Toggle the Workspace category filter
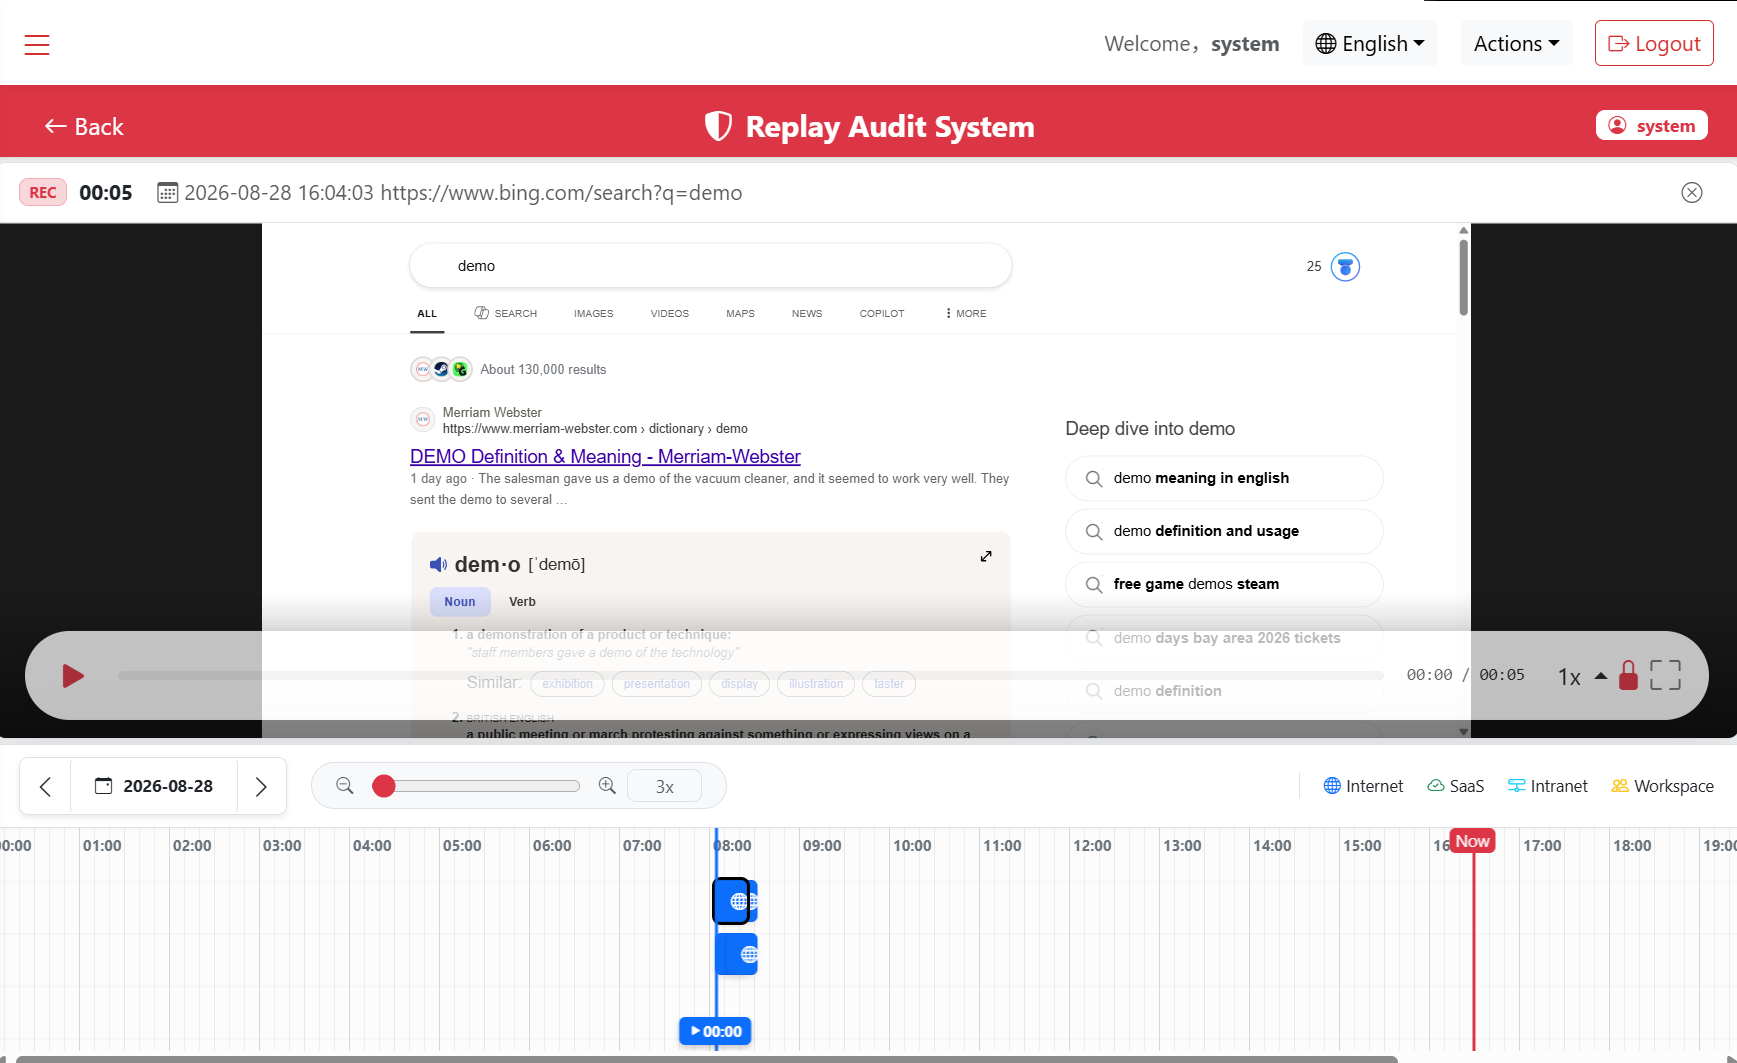This screenshot has height=1063, width=1737. (x=1662, y=786)
